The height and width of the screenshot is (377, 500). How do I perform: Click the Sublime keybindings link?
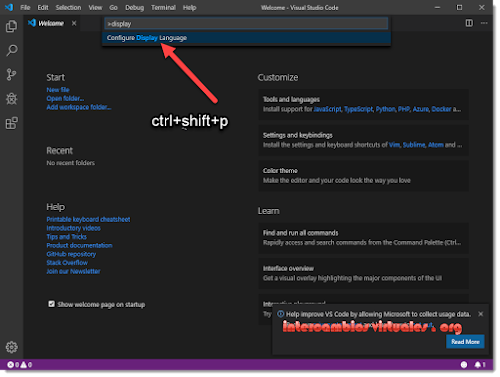(x=414, y=145)
